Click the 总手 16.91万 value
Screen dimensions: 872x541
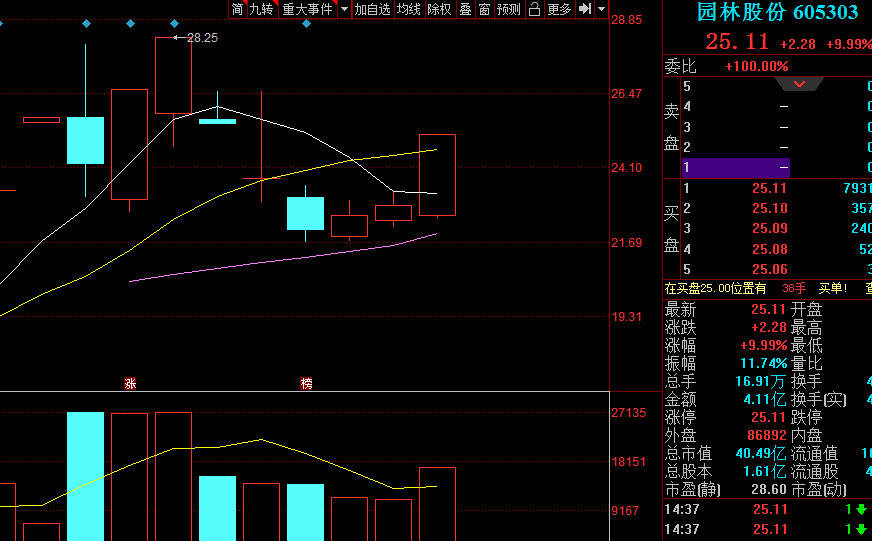point(760,381)
